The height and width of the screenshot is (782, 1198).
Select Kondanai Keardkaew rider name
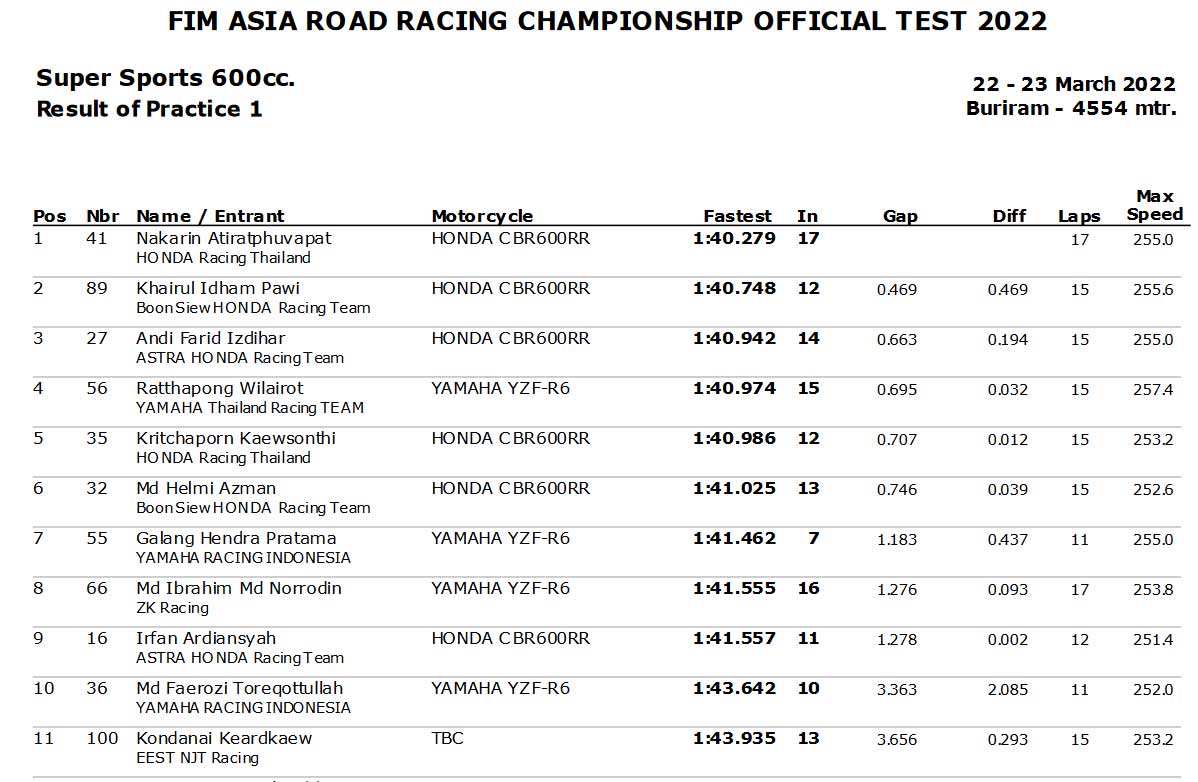coord(224,738)
